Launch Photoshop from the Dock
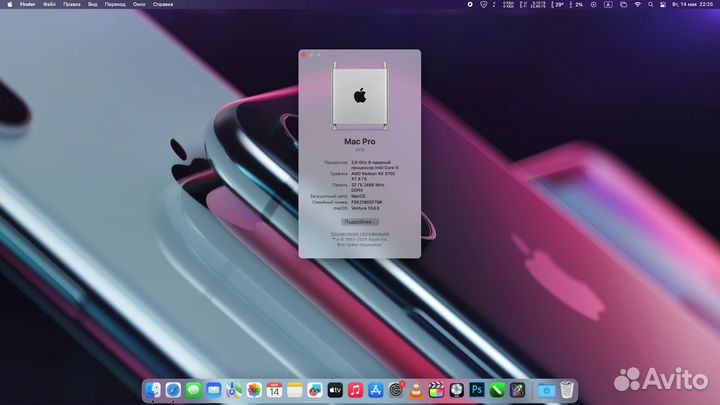Viewport: 720px width, 405px height. [x=477, y=390]
